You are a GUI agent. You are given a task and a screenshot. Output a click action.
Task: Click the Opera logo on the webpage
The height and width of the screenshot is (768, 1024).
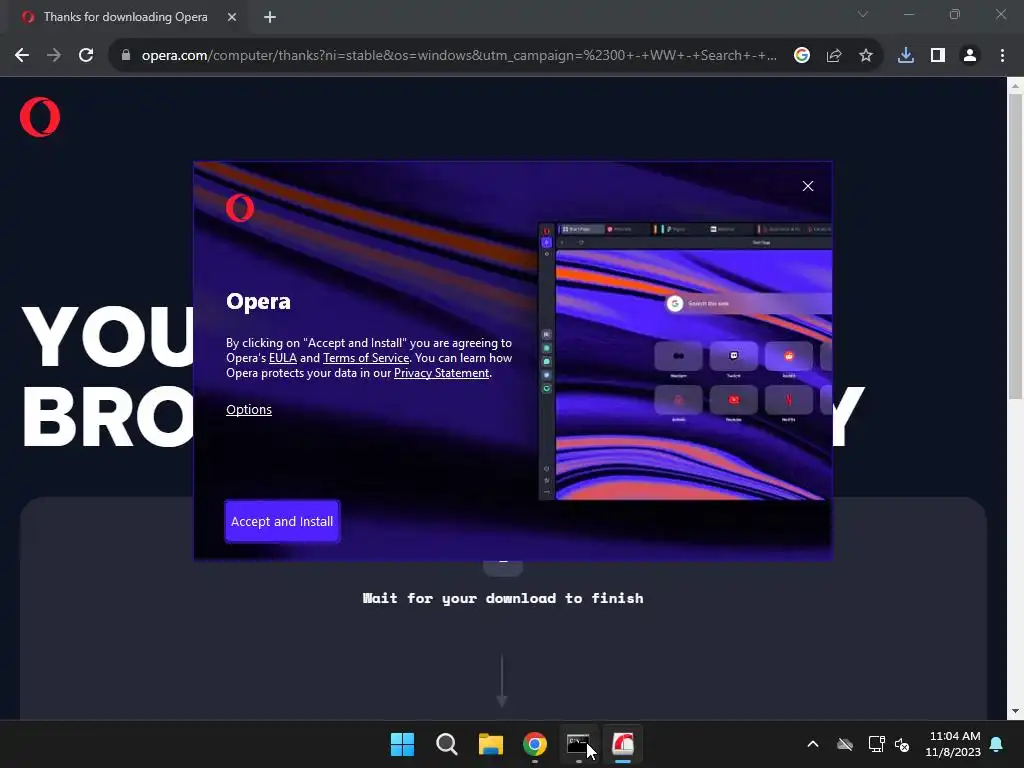[40, 118]
